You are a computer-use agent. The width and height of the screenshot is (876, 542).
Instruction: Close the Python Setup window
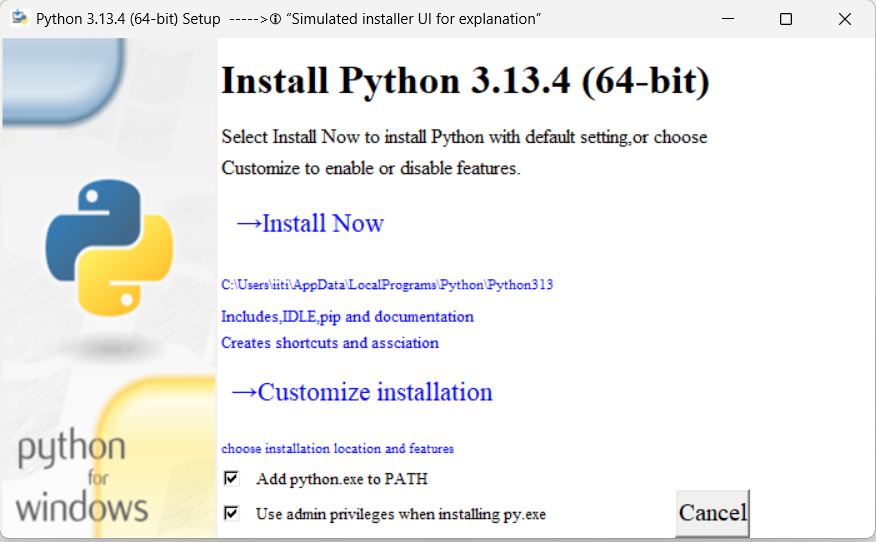845,19
